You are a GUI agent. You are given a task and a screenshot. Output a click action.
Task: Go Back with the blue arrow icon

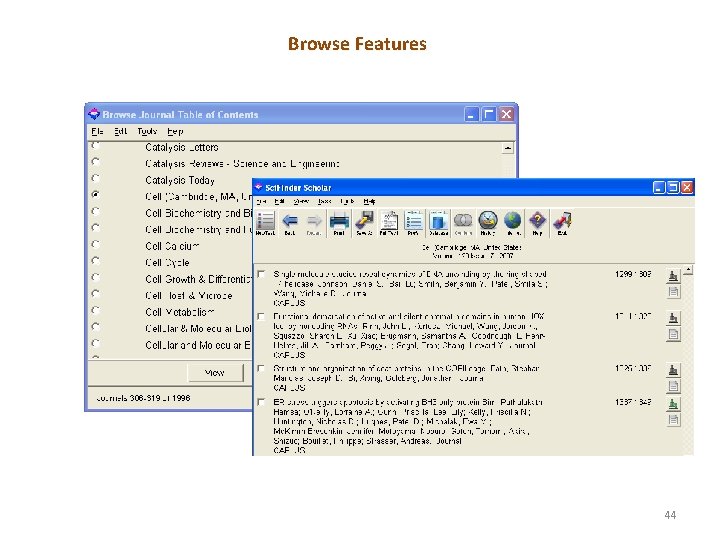[x=290, y=223]
